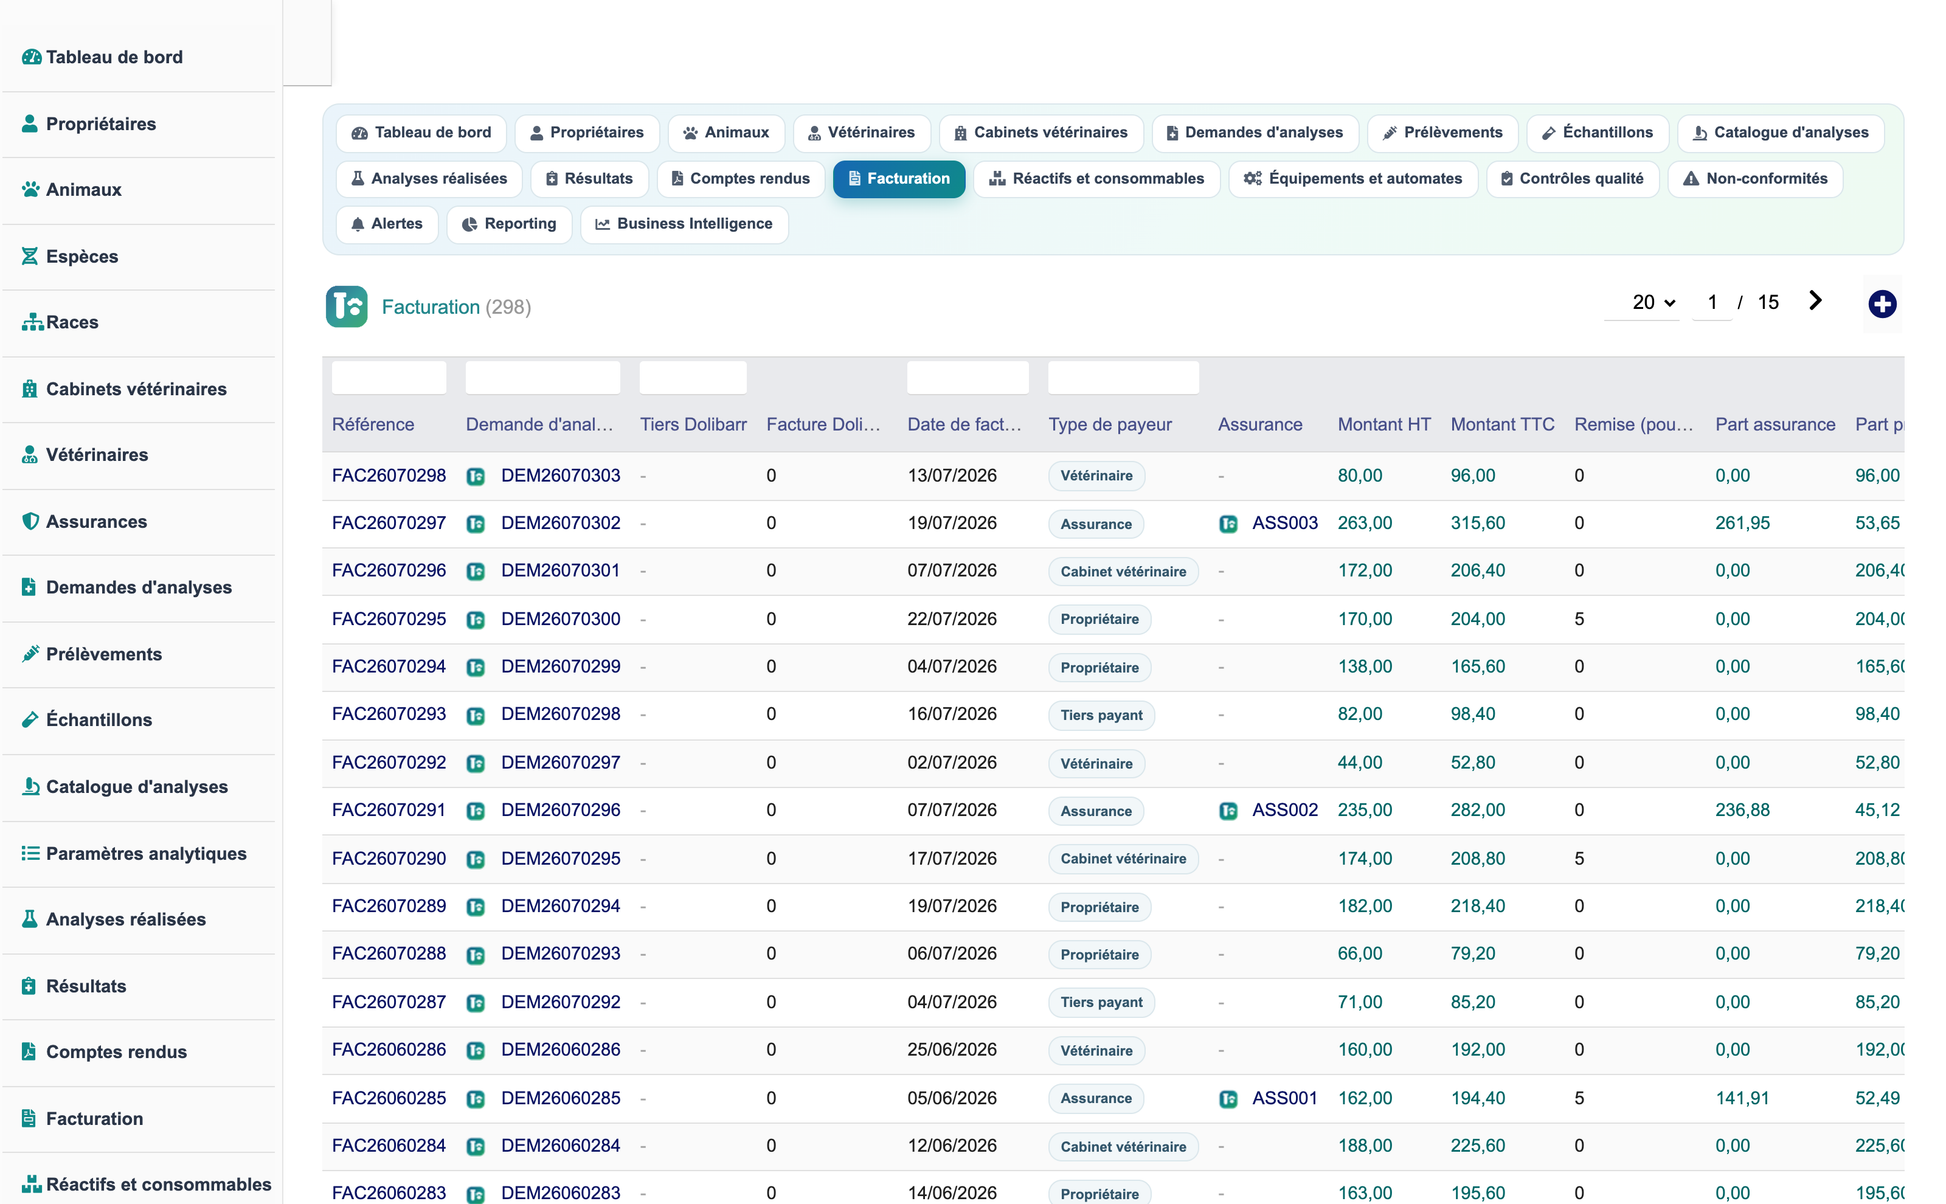Click the Demande d'analyse filter field
This screenshot has height=1204, width=1946.
(543, 378)
